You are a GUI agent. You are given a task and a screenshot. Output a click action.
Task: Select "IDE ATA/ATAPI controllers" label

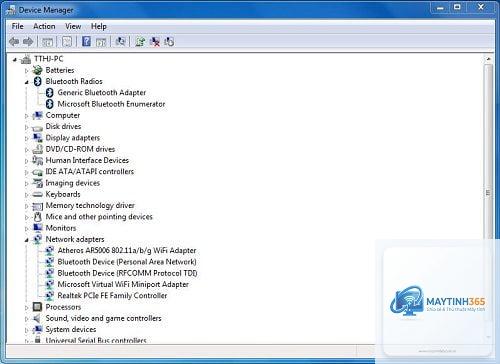[90, 171]
